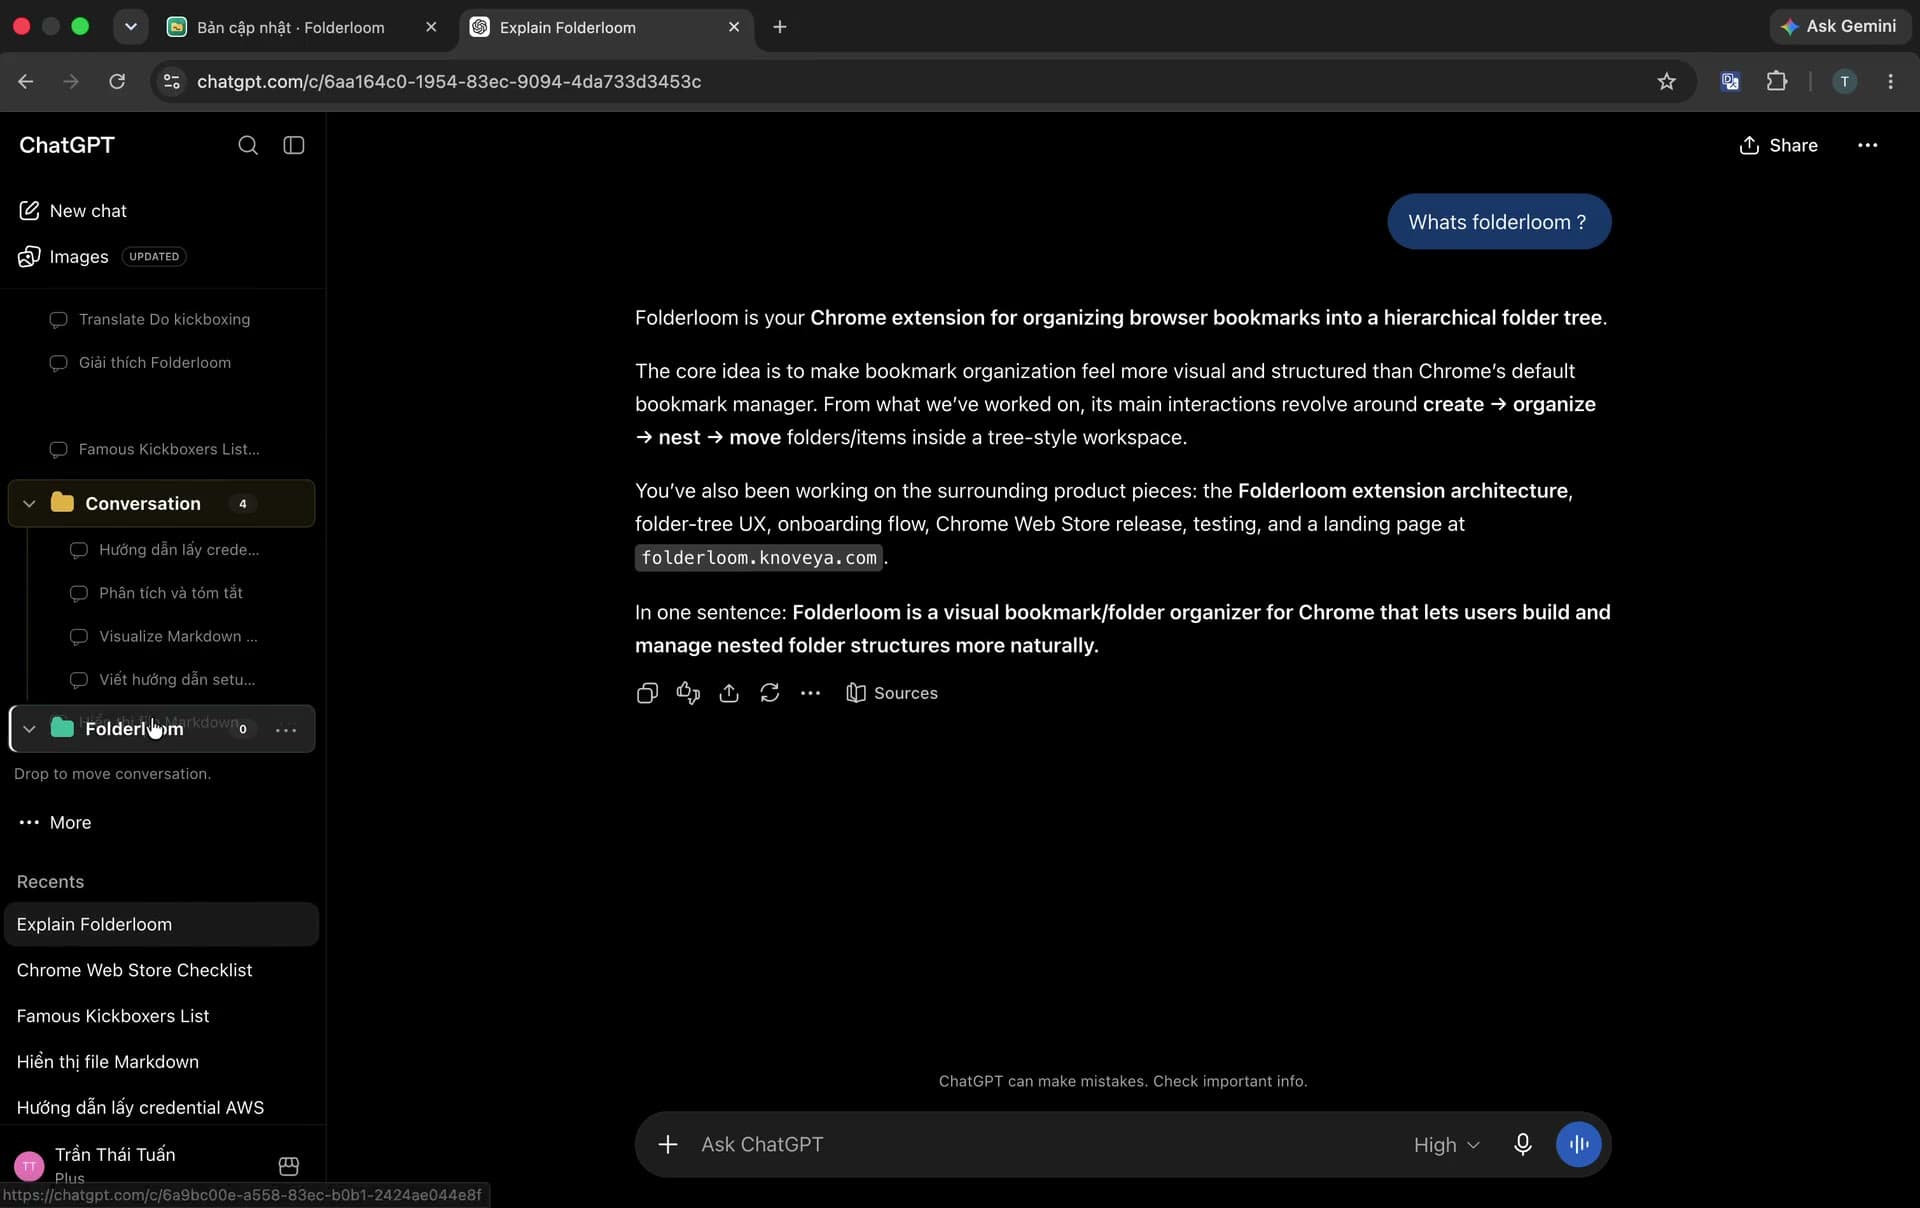Open 'Hướng dẫn lấy credential AWS' chat
The width and height of the screenshot is (1920, 1208).
click(x=161, y=1108)
